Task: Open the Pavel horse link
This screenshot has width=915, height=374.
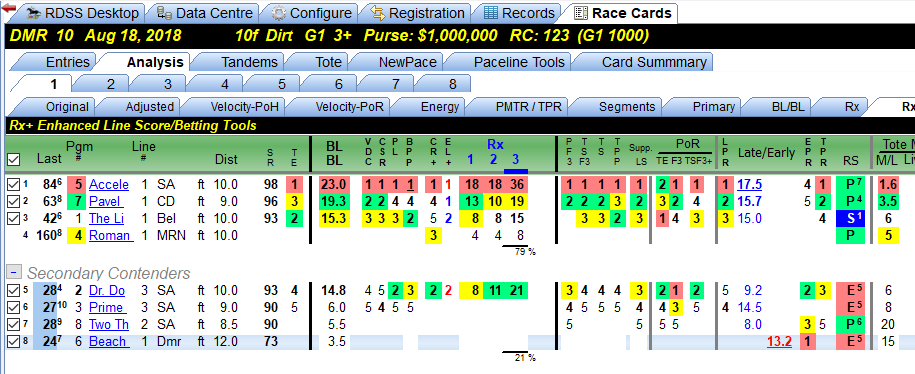Action: click(x=107, y=202)
